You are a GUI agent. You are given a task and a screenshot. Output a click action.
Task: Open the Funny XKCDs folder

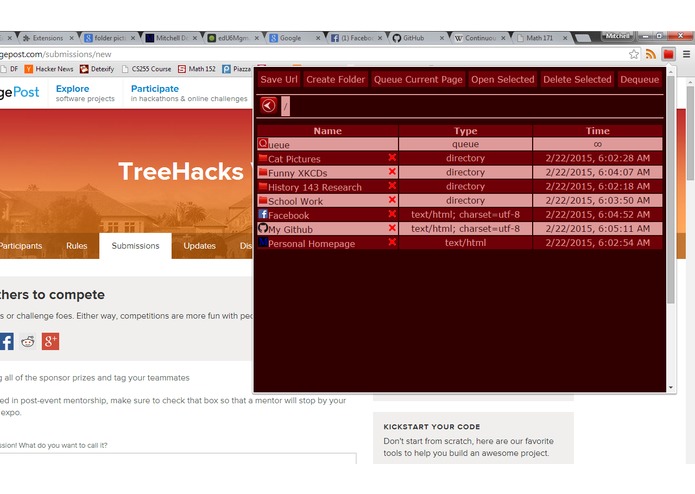297,173
